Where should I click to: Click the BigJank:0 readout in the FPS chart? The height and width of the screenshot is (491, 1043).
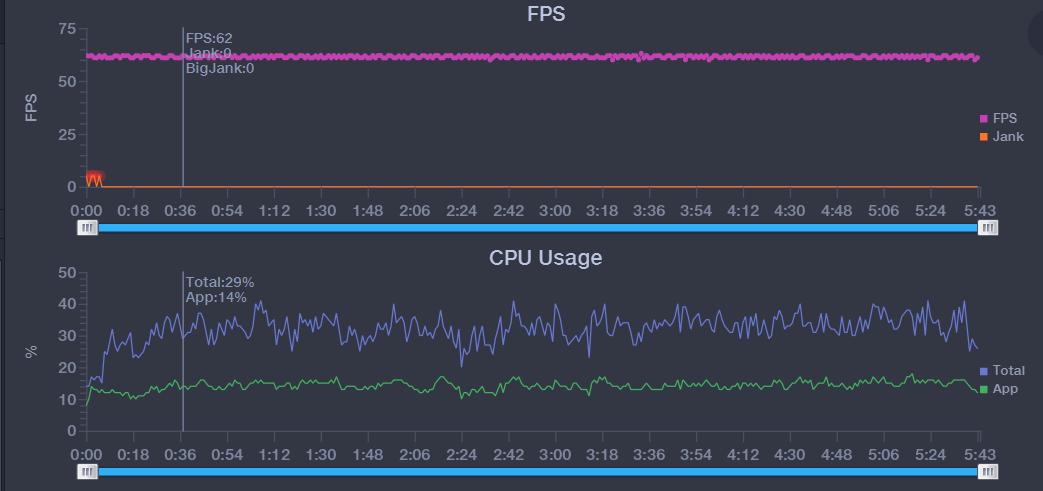[219, 68]
